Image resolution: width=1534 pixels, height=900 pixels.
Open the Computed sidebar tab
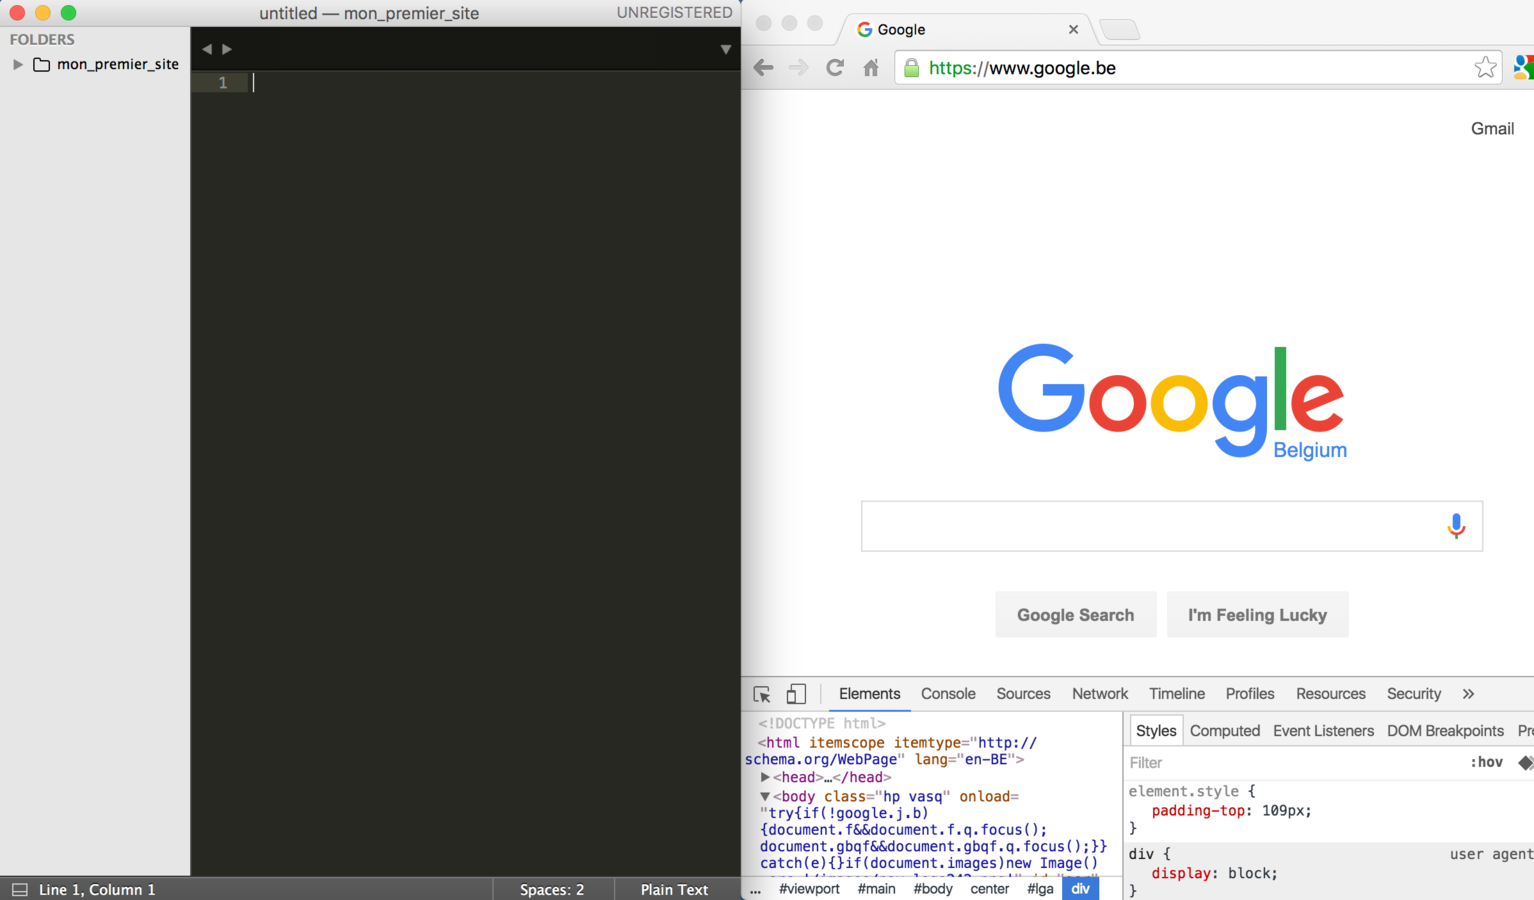tap(1225, 731)
